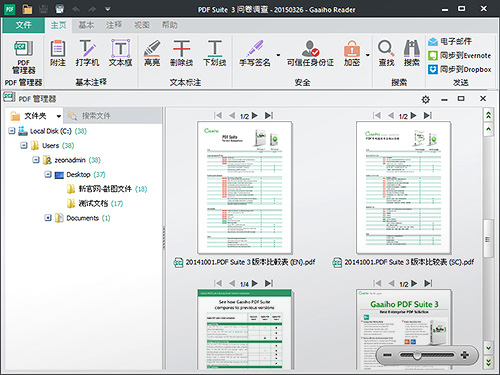
Task: Go to last page of (EN).pdf thumbnail
Action: point(269,116)
